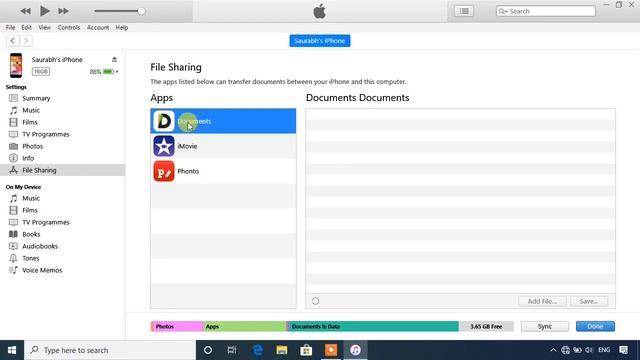
Task: Click the Photos storage segment
Action: (177, 327)
